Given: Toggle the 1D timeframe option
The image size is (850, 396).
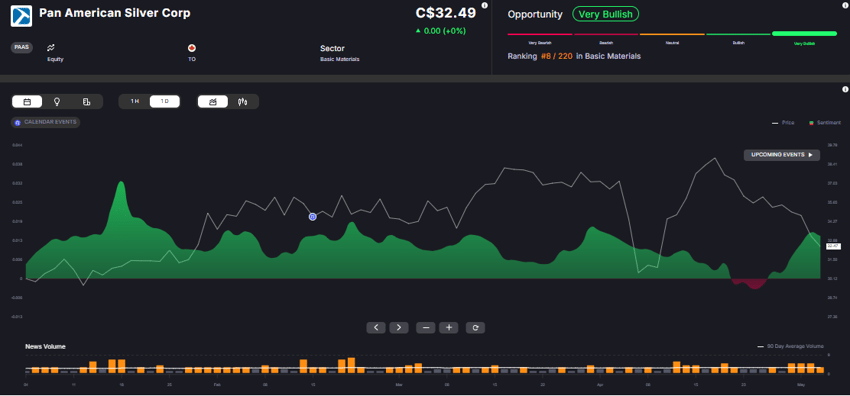Looking at the screenshot, I should point(165,101).
